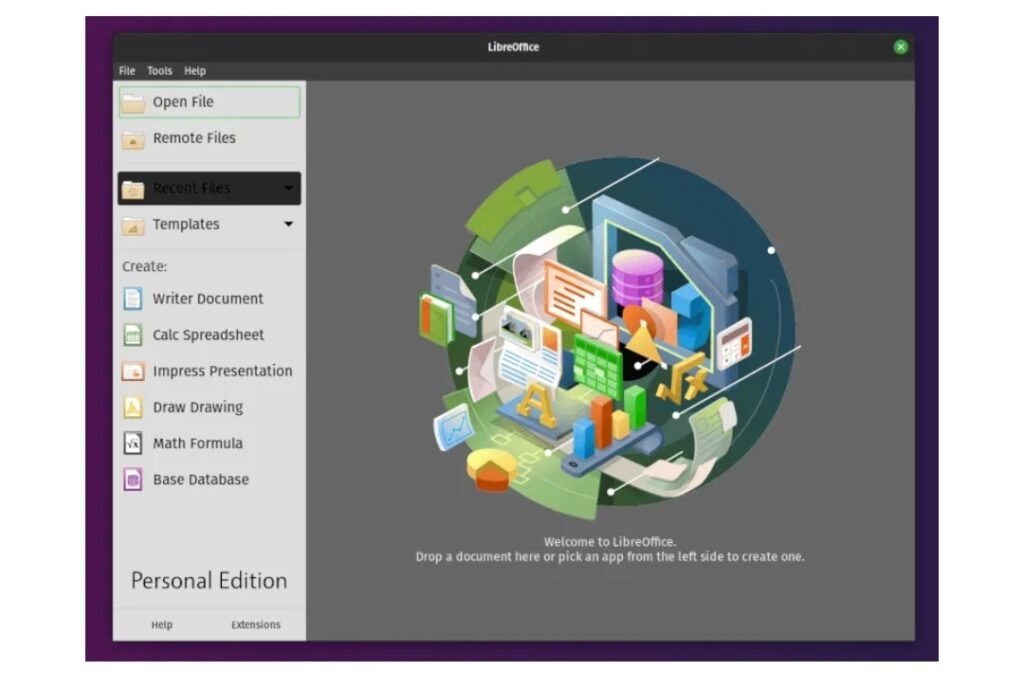Click the Math Formula icon
The width and height of the screenshot is (1024, 689).
(x=133, y=443)
